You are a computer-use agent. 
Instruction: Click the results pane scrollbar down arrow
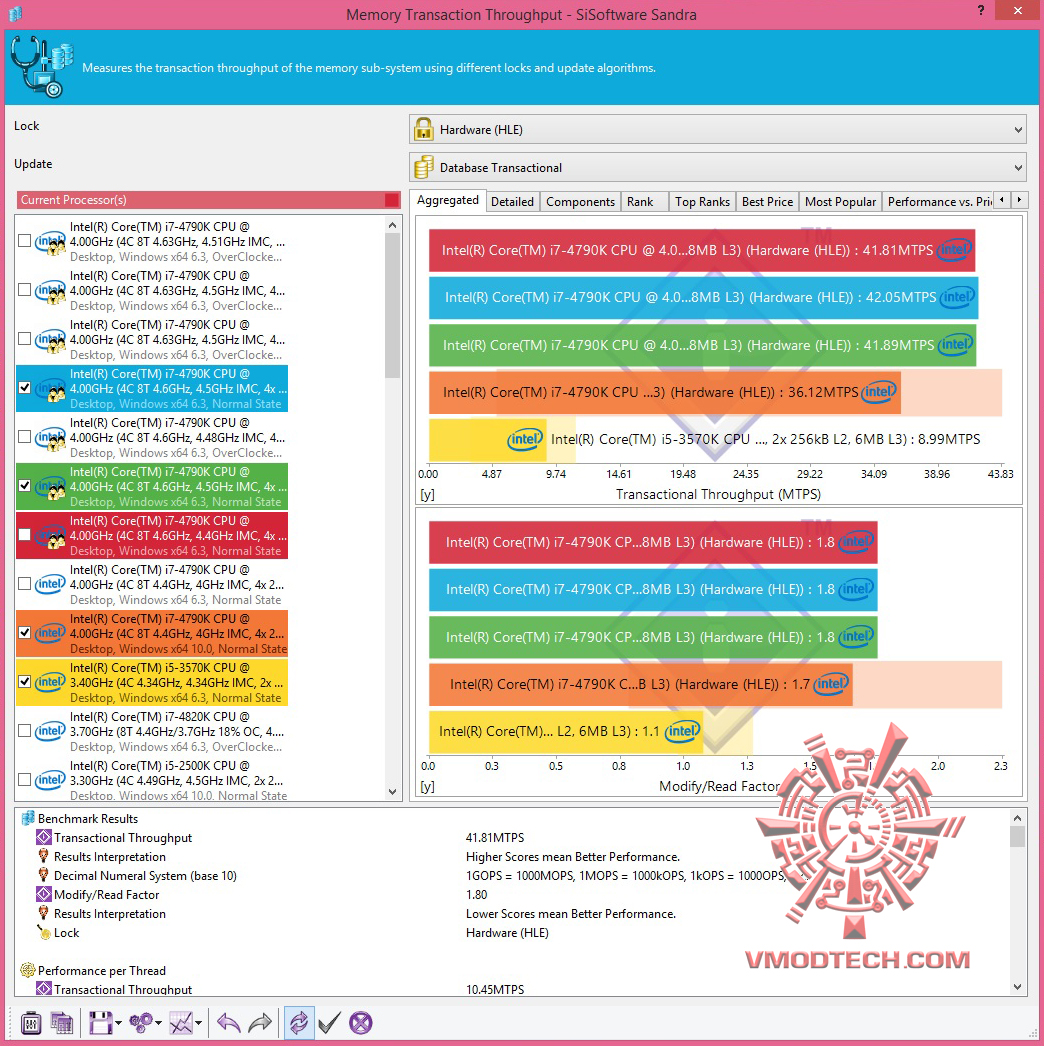coord(1017,987)
